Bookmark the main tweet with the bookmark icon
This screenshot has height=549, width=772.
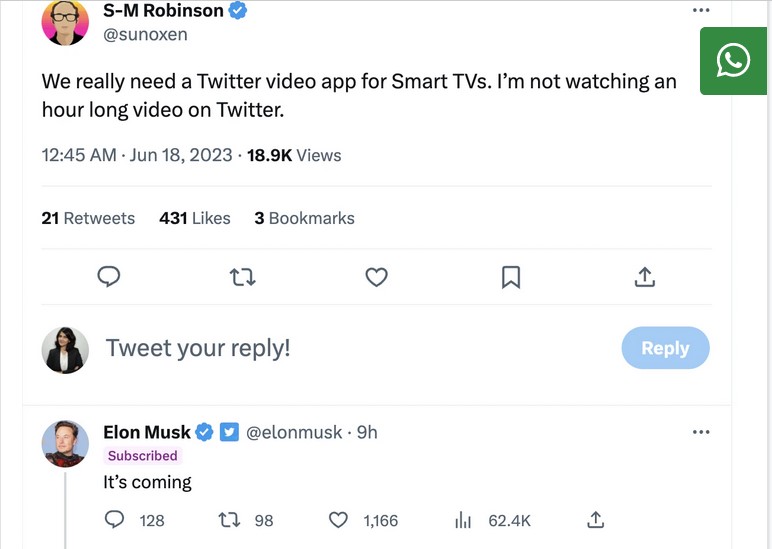[x=510, y=277]
